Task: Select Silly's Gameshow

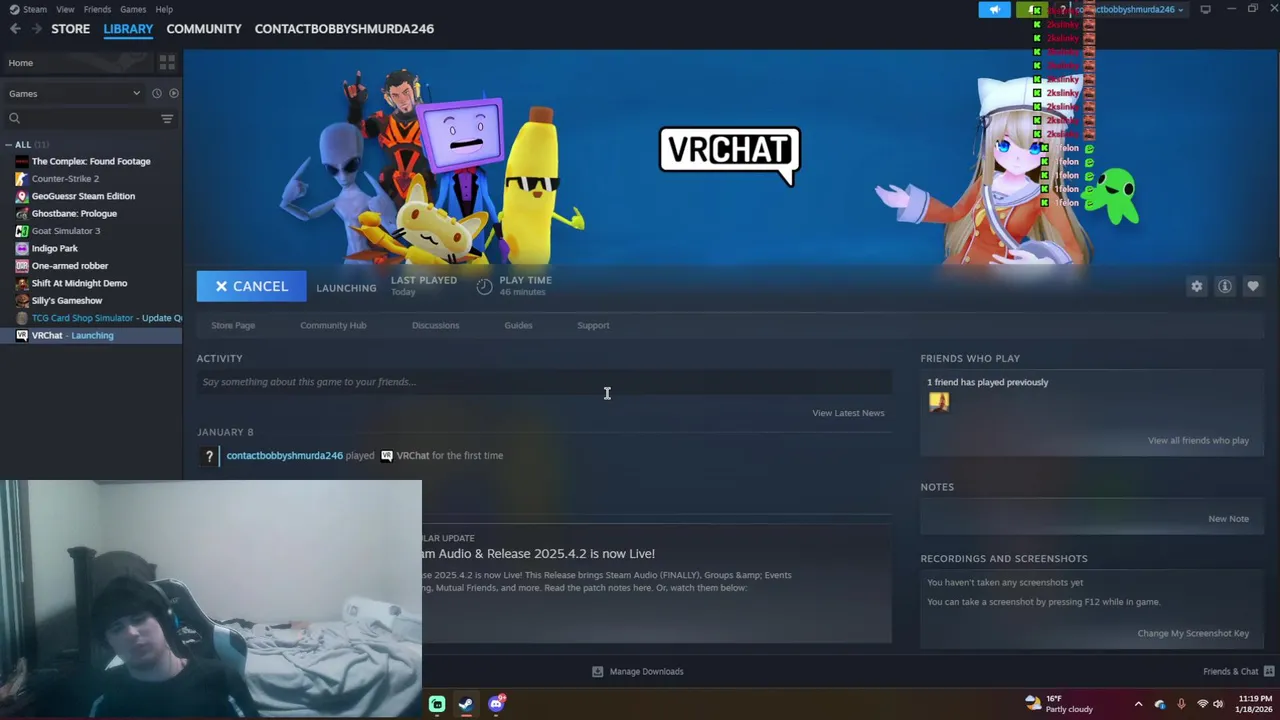Action: (67, 300)
